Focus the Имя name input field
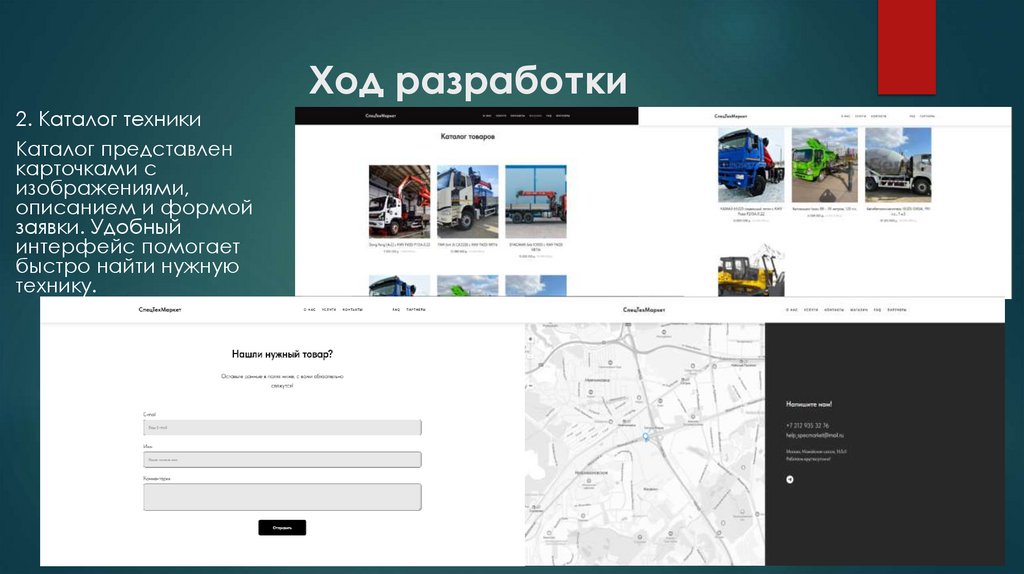 [x=282, y=460]
